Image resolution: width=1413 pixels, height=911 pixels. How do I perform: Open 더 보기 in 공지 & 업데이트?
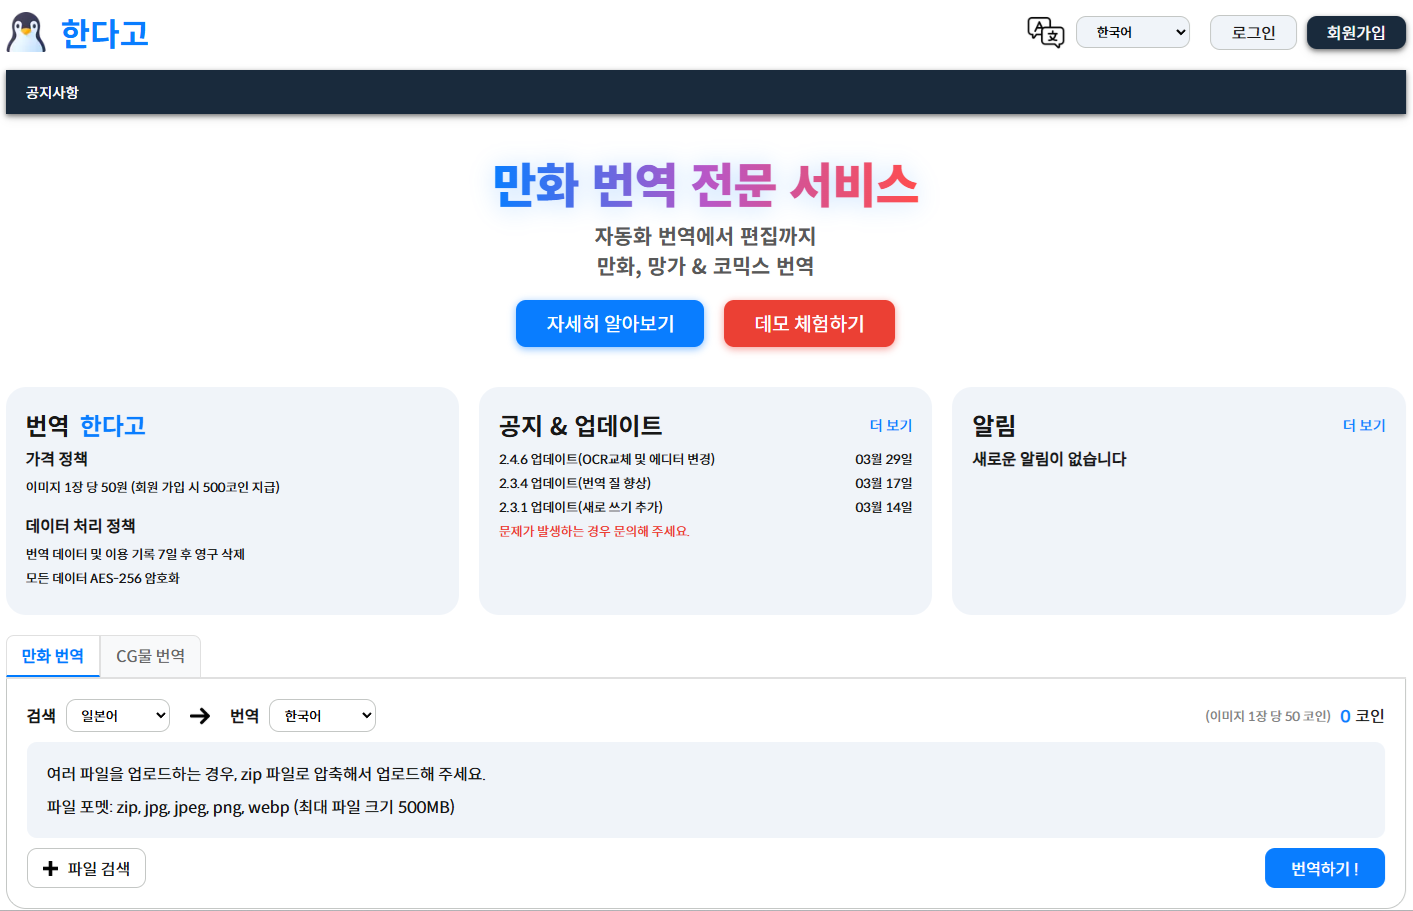coord(890,425)
